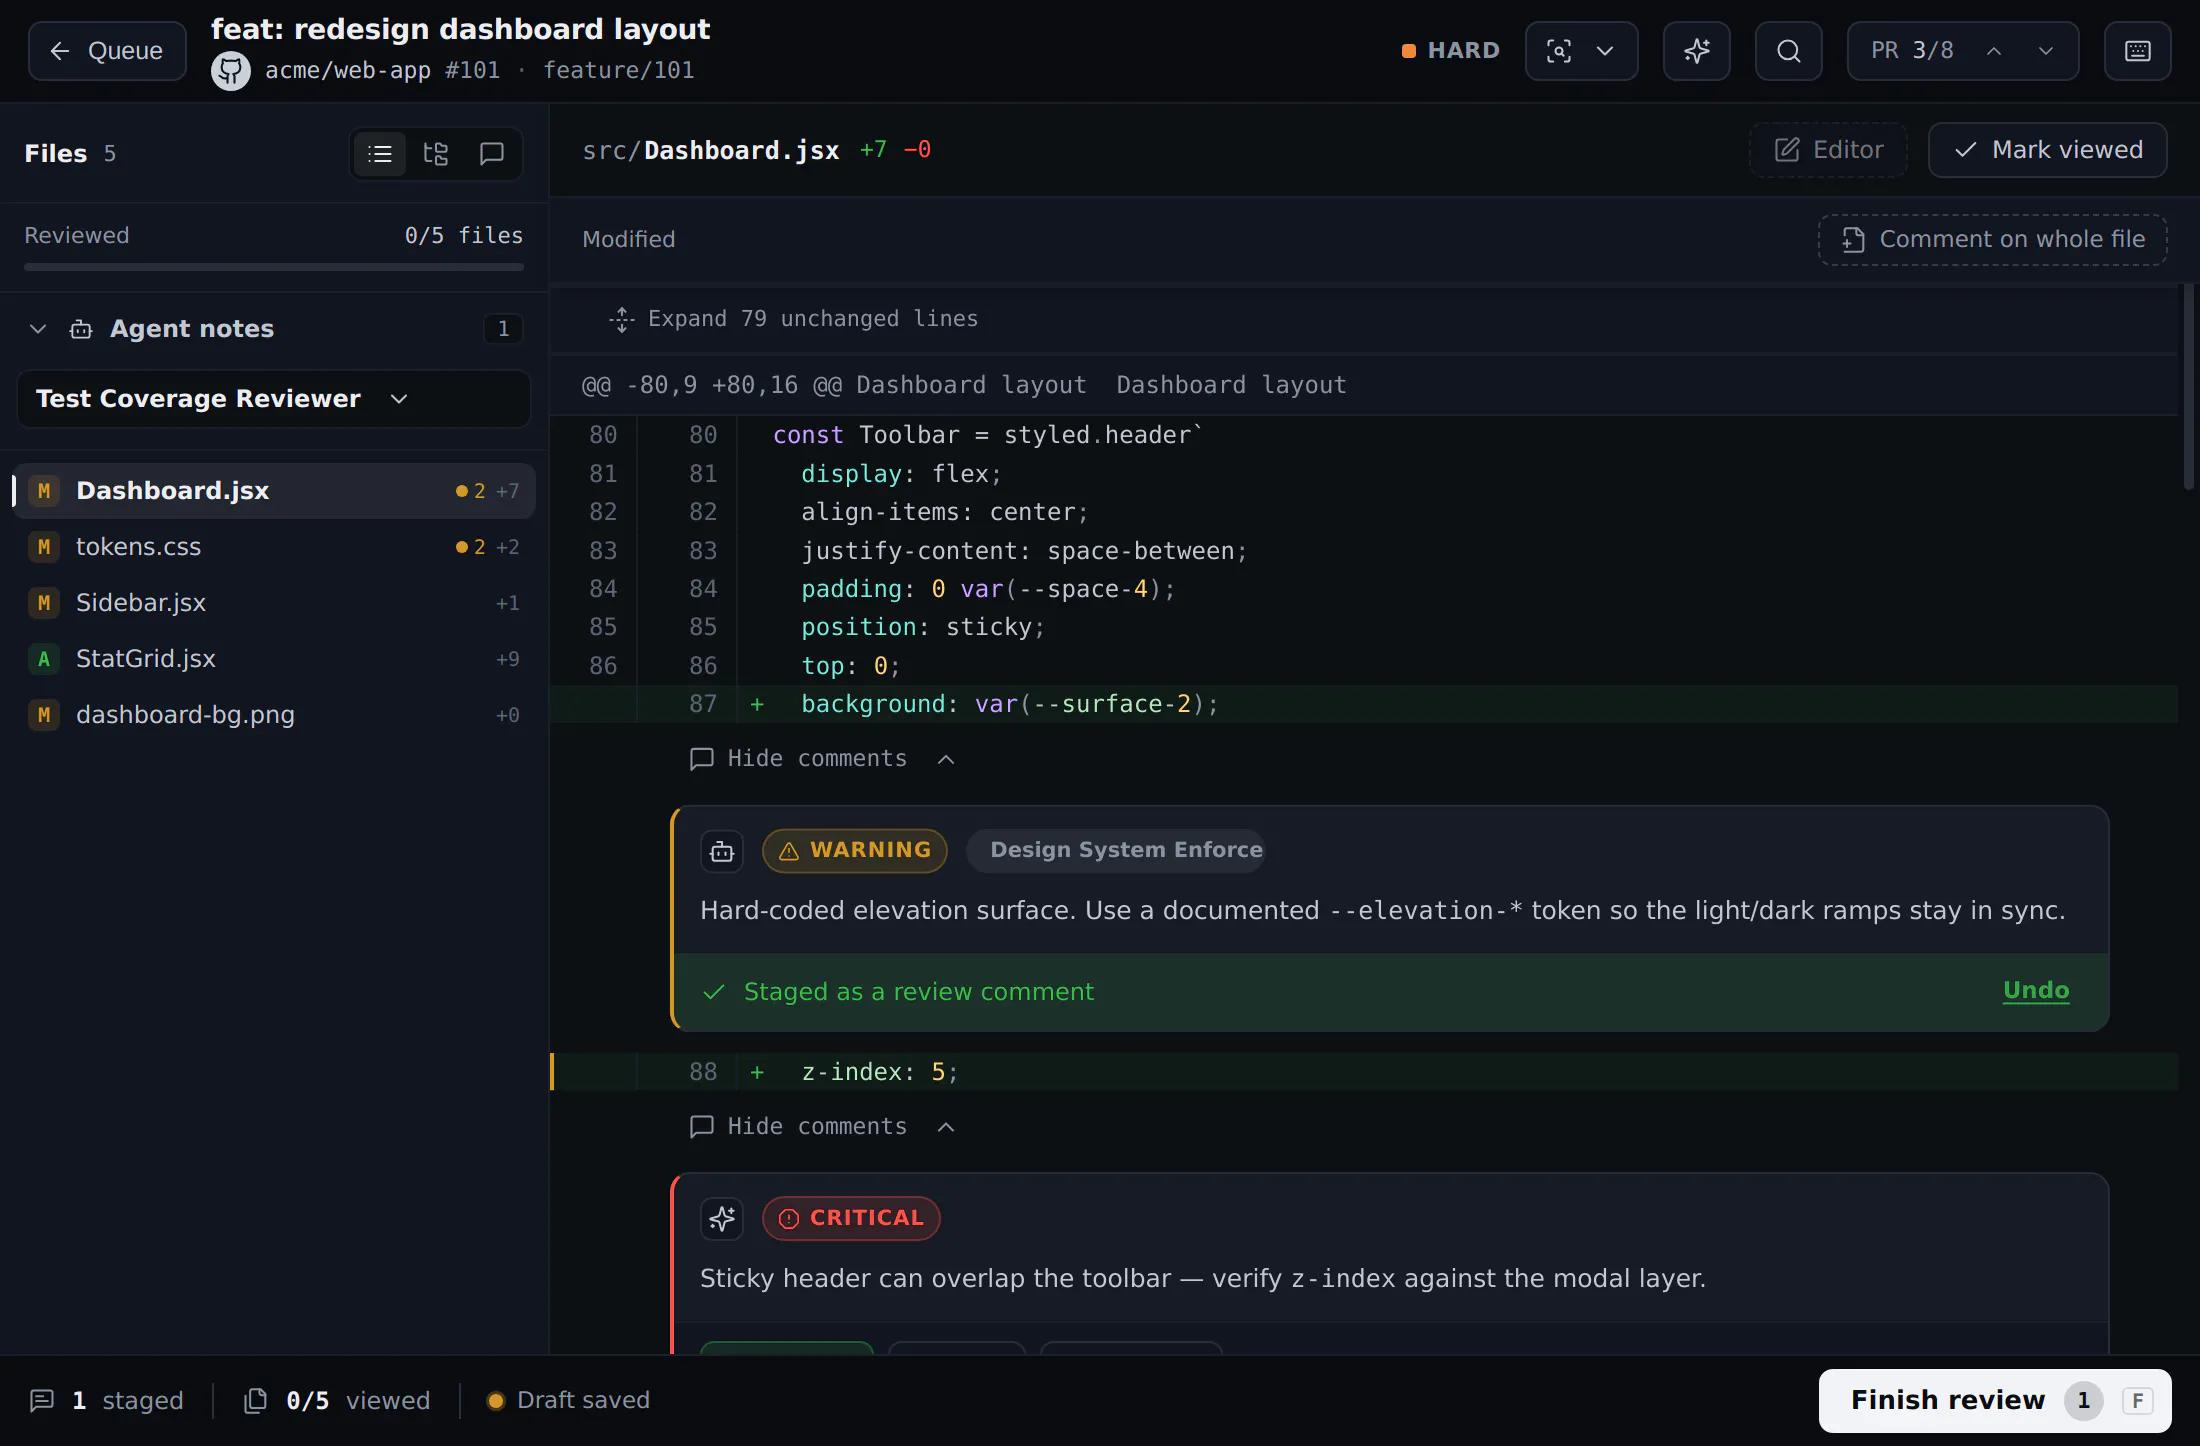
Task: Mark Dashboard.jsx as viewed
Action: pyautogui.click(x=2047, y=150)
